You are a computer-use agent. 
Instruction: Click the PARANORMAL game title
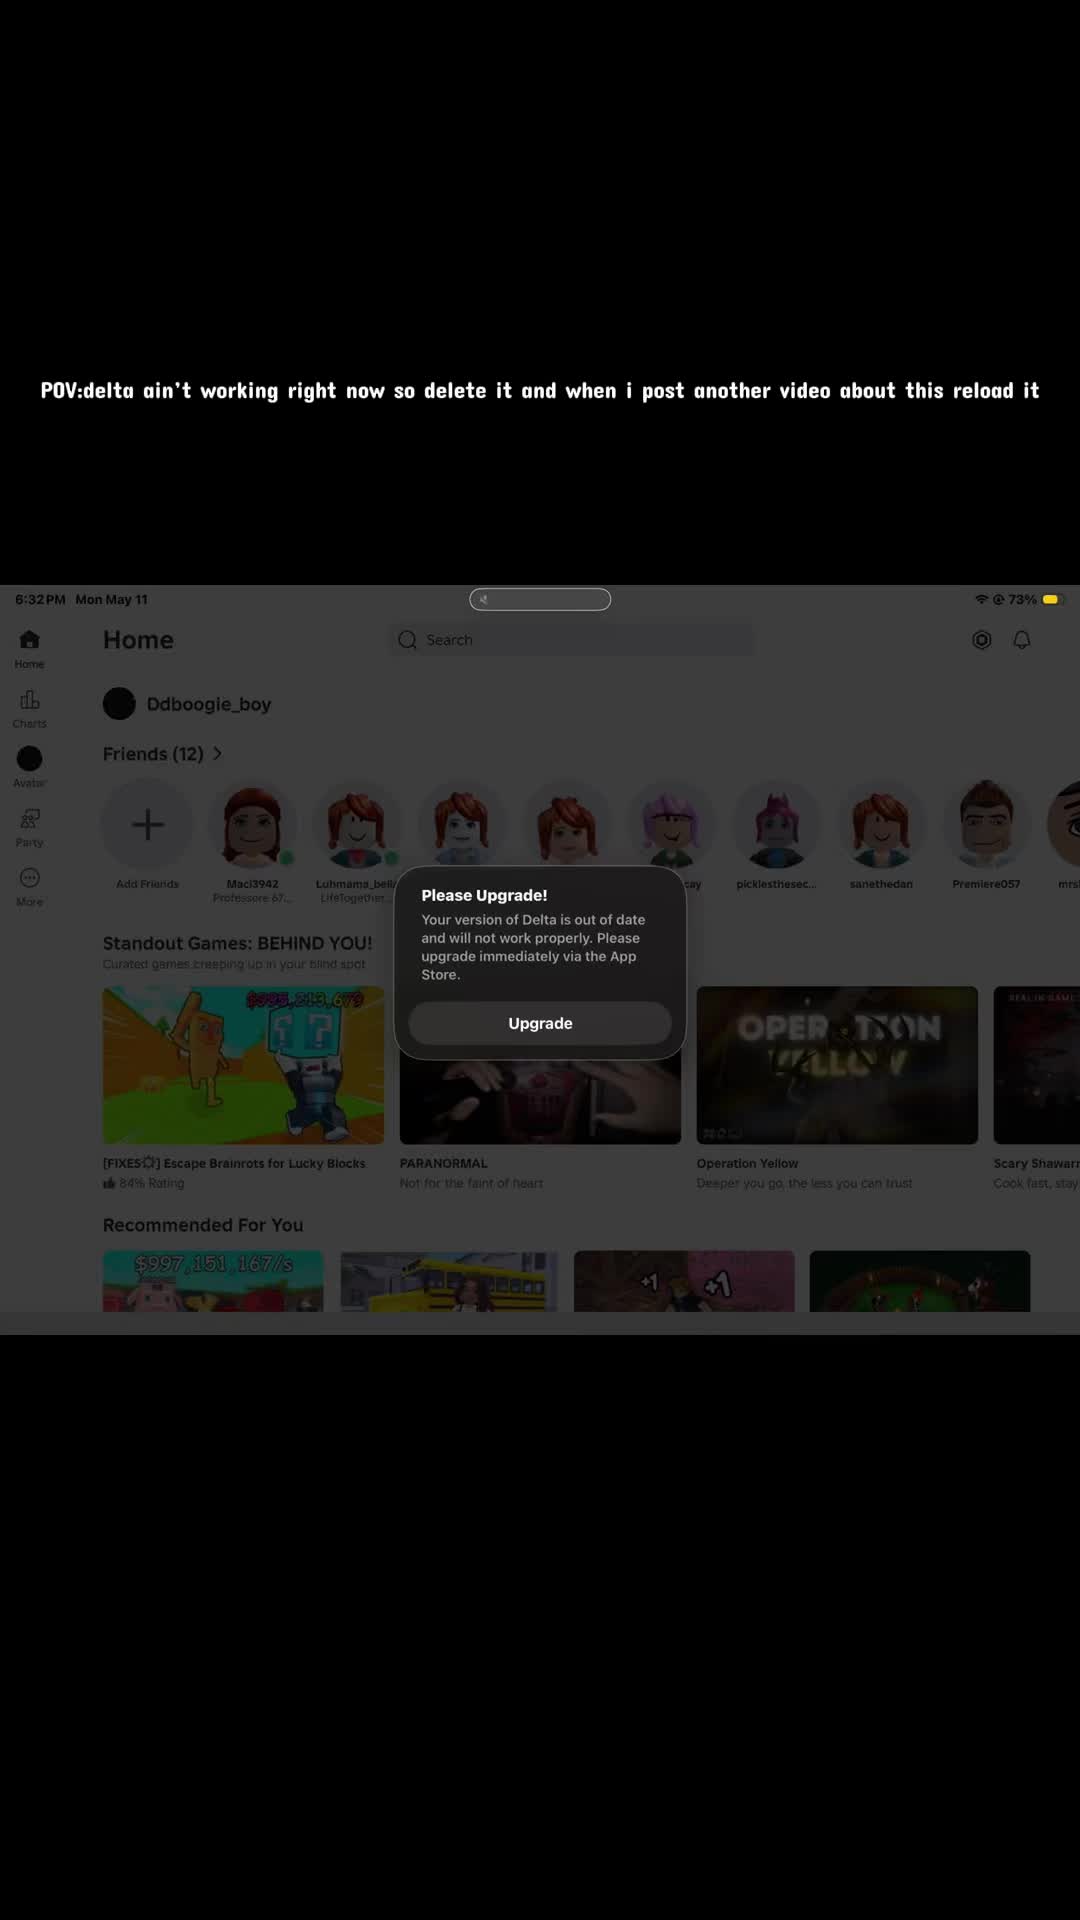pos(444,1163)
